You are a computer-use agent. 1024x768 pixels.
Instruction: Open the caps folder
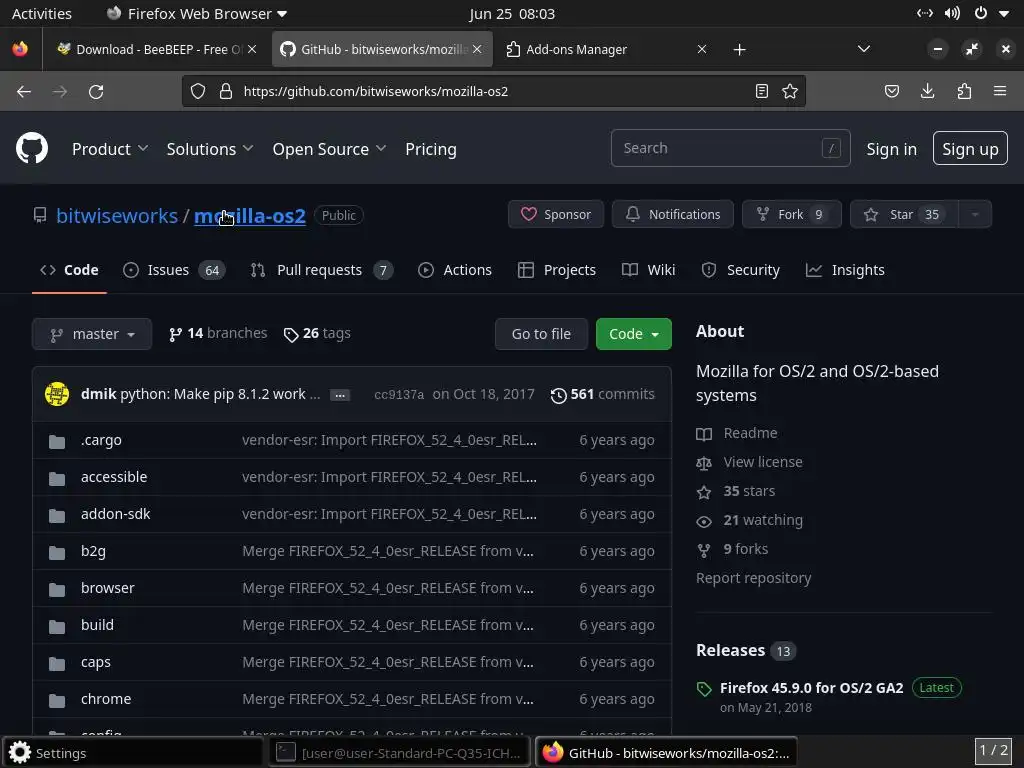coord(96,662)
